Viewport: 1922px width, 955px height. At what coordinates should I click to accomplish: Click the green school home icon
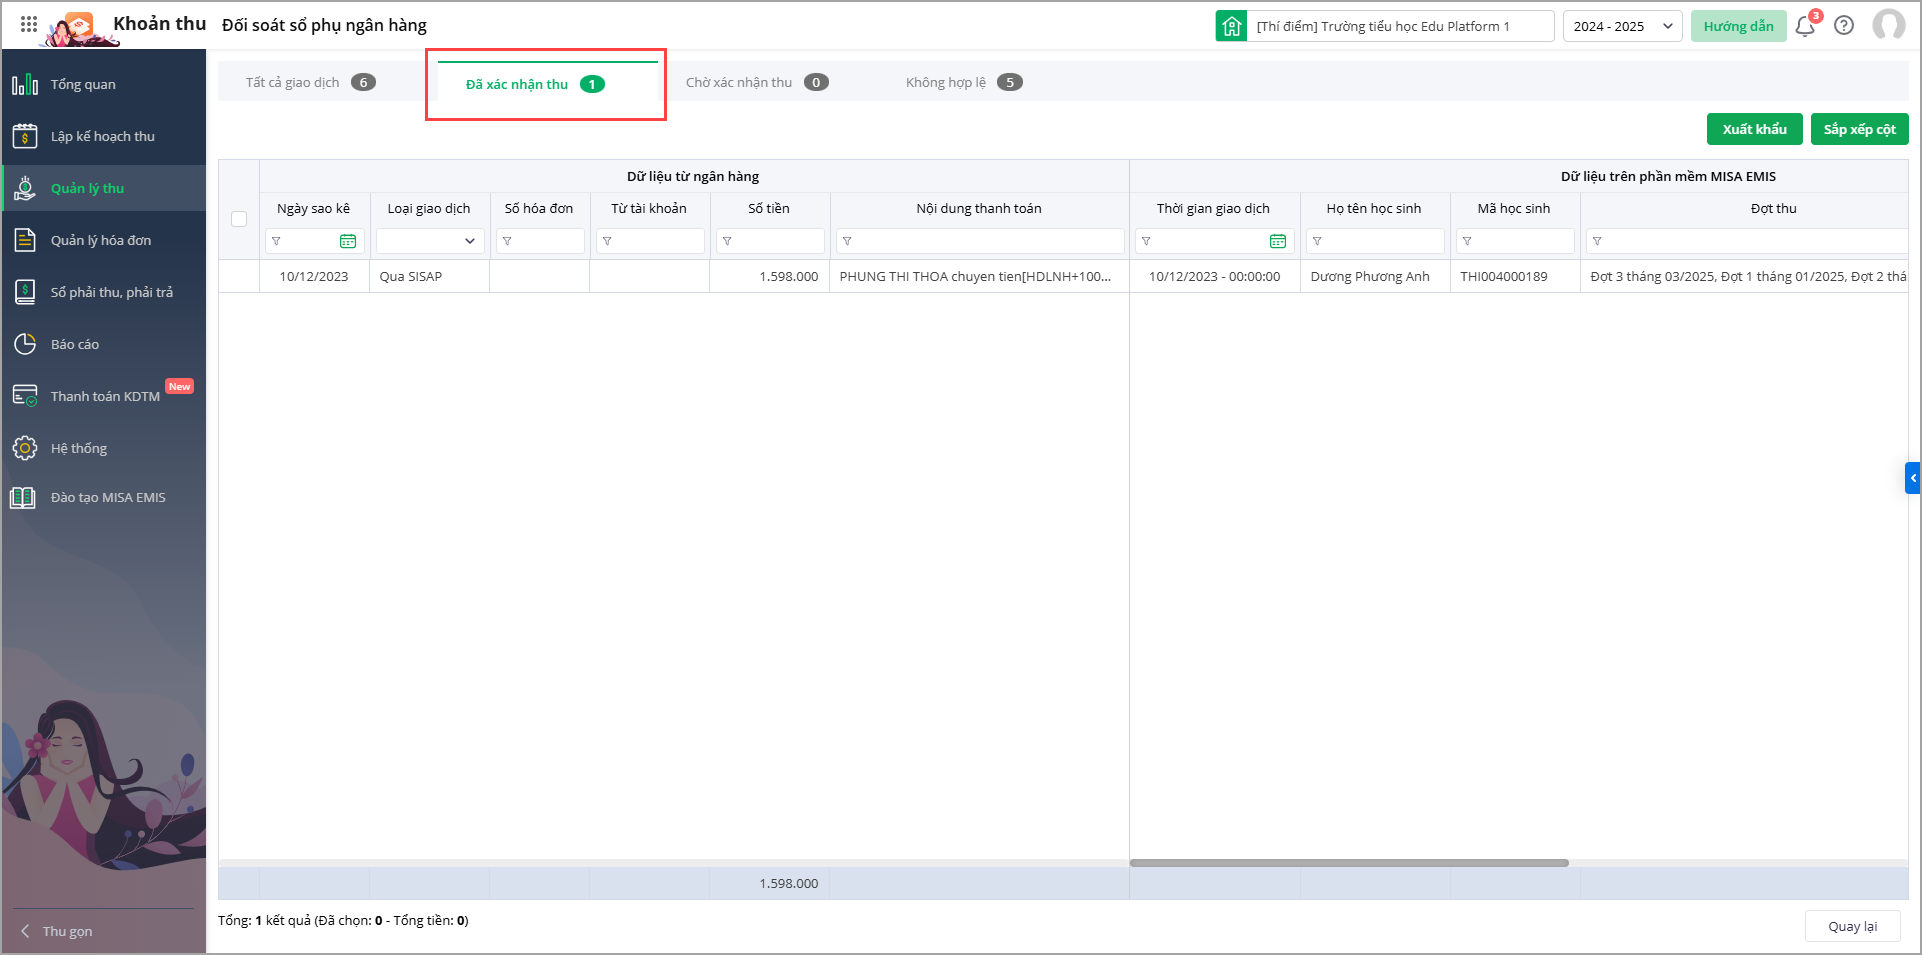[1231, 26]
